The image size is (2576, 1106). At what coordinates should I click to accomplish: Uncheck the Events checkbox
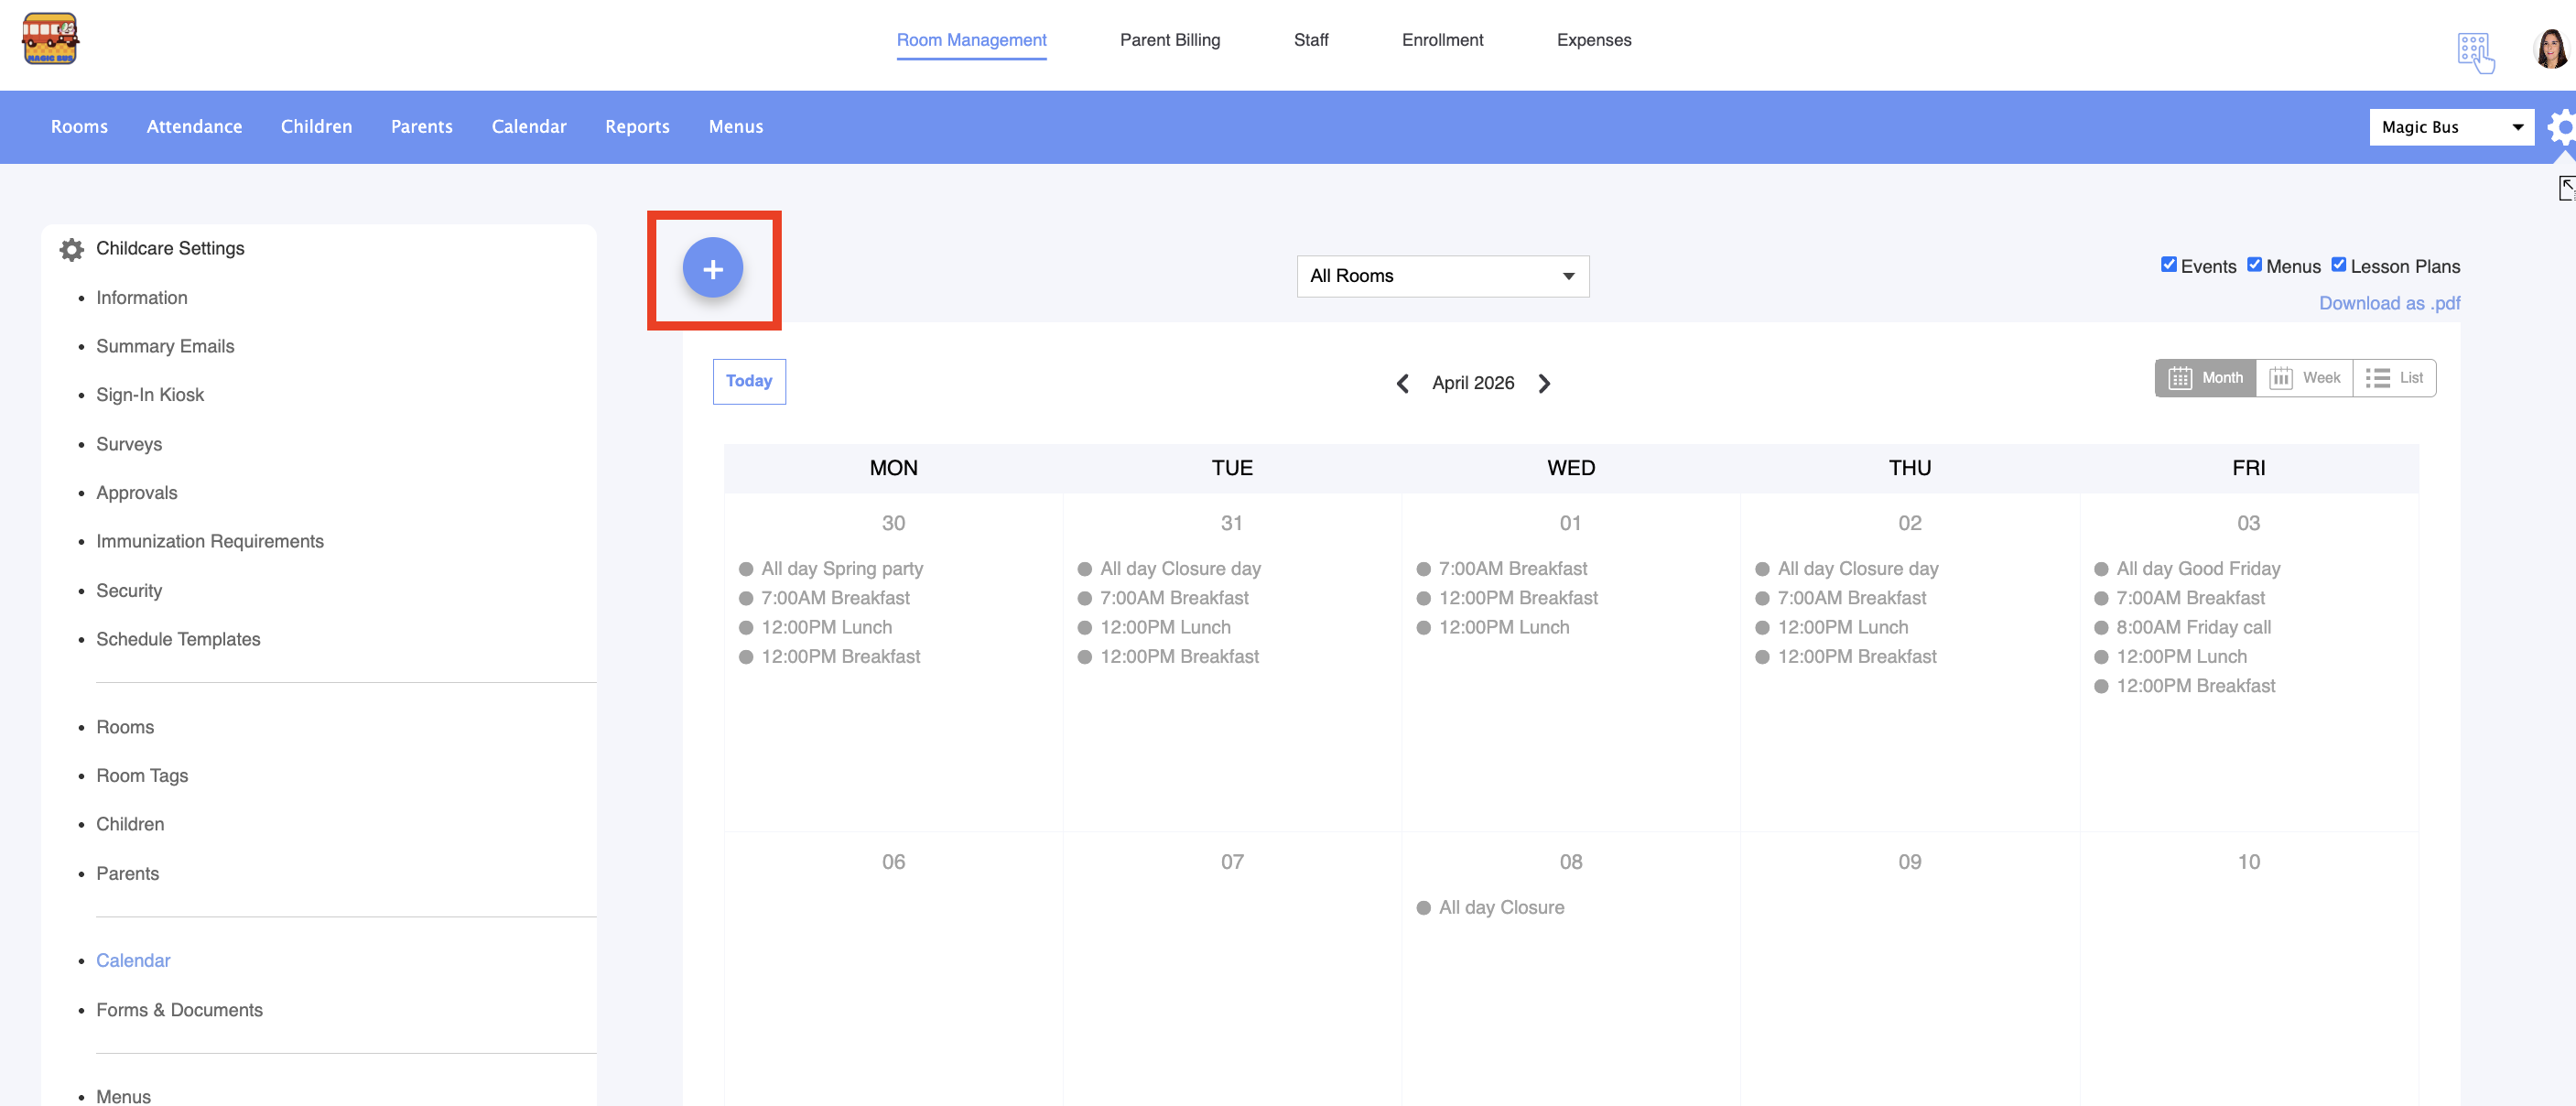(2168, 265)
